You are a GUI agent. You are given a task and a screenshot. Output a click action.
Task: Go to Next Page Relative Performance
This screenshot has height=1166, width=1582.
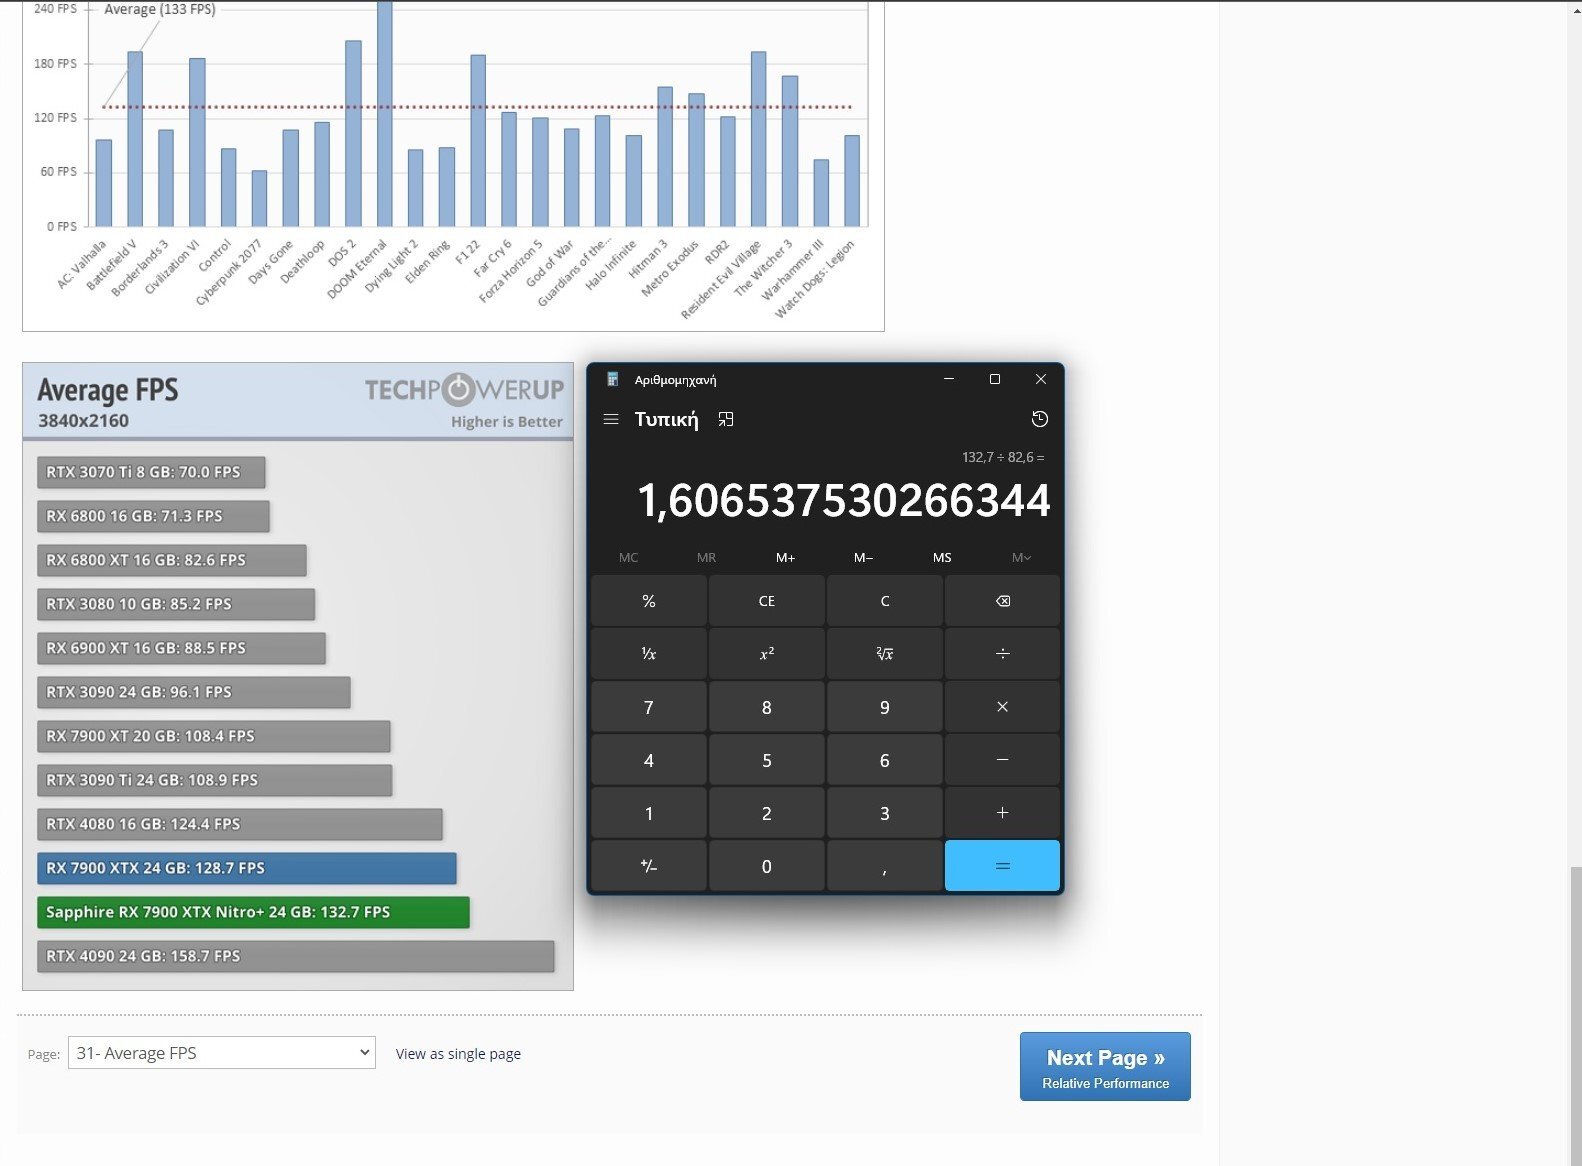point(1105,1067)
